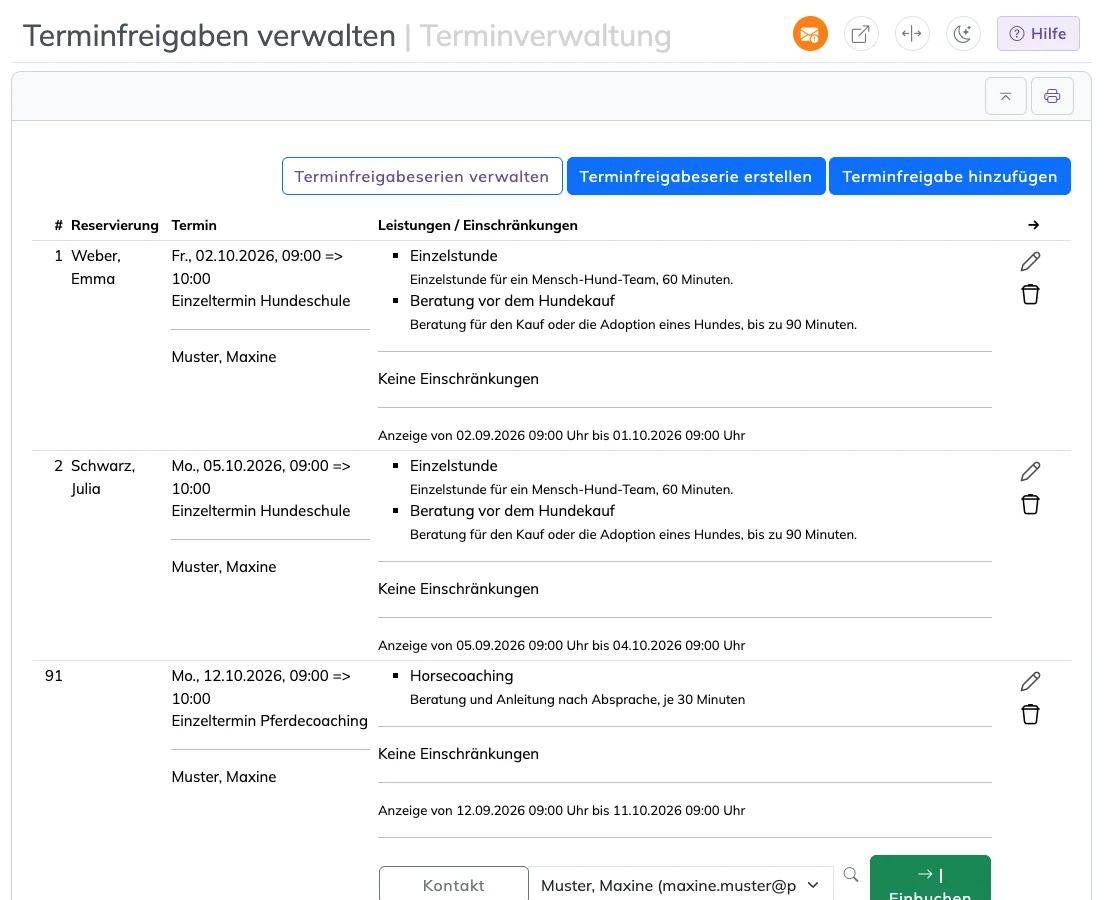
Task: Click the Kontakt label button
Action: (x=453, y=885)
